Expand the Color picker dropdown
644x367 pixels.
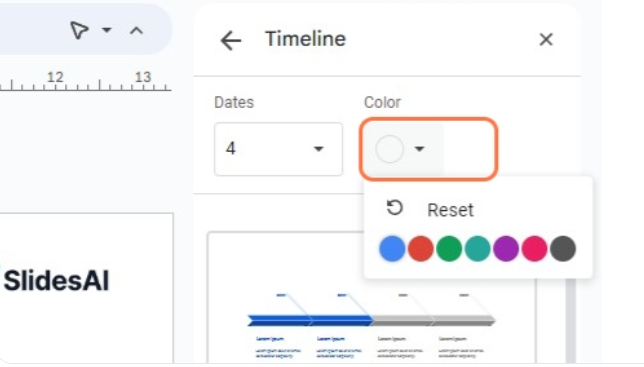tap(402, 149)
